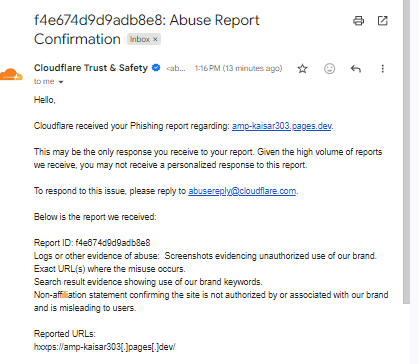Click the subject line Abuse Report Confirmation

147,30
